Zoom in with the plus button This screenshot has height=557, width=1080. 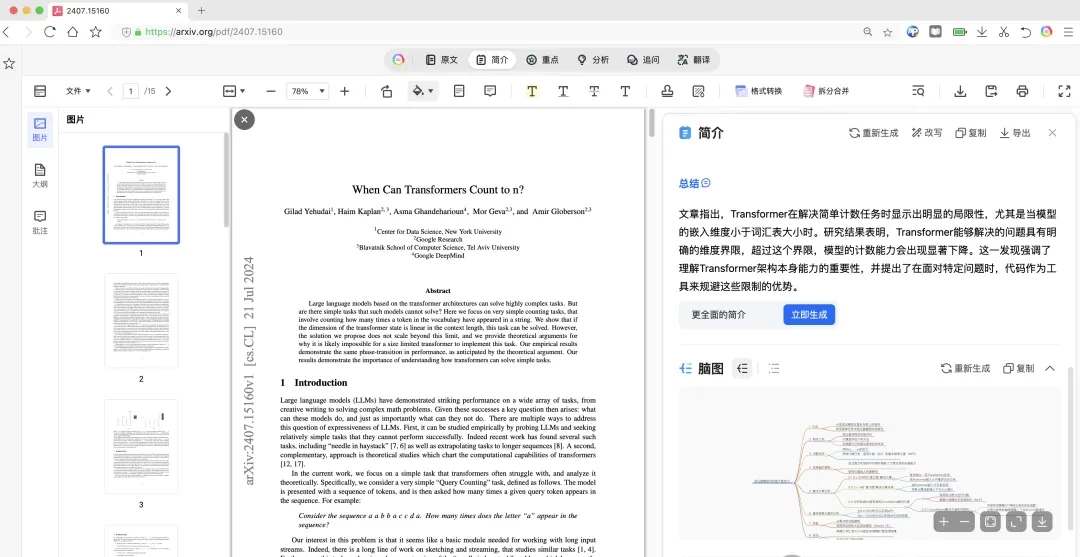coord(344,91)
